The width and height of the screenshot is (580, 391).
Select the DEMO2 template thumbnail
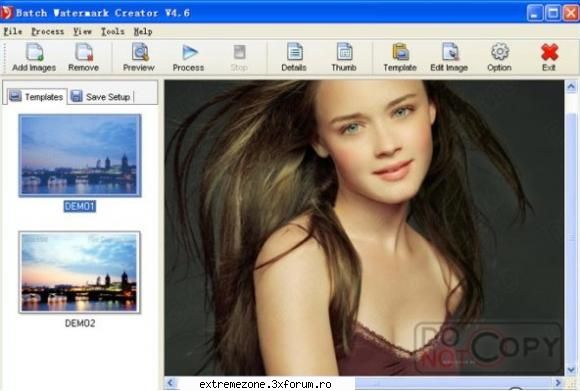80,273
